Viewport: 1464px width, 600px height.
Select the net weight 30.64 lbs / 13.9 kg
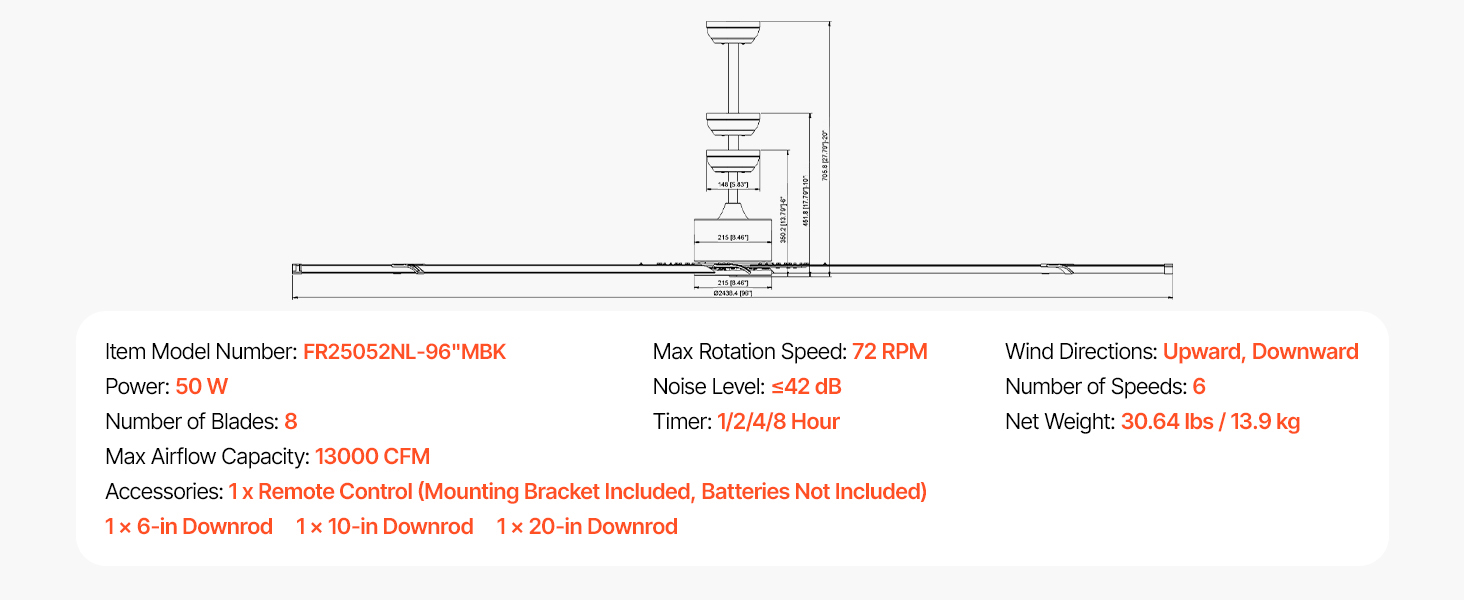[x=1210, y=422]
